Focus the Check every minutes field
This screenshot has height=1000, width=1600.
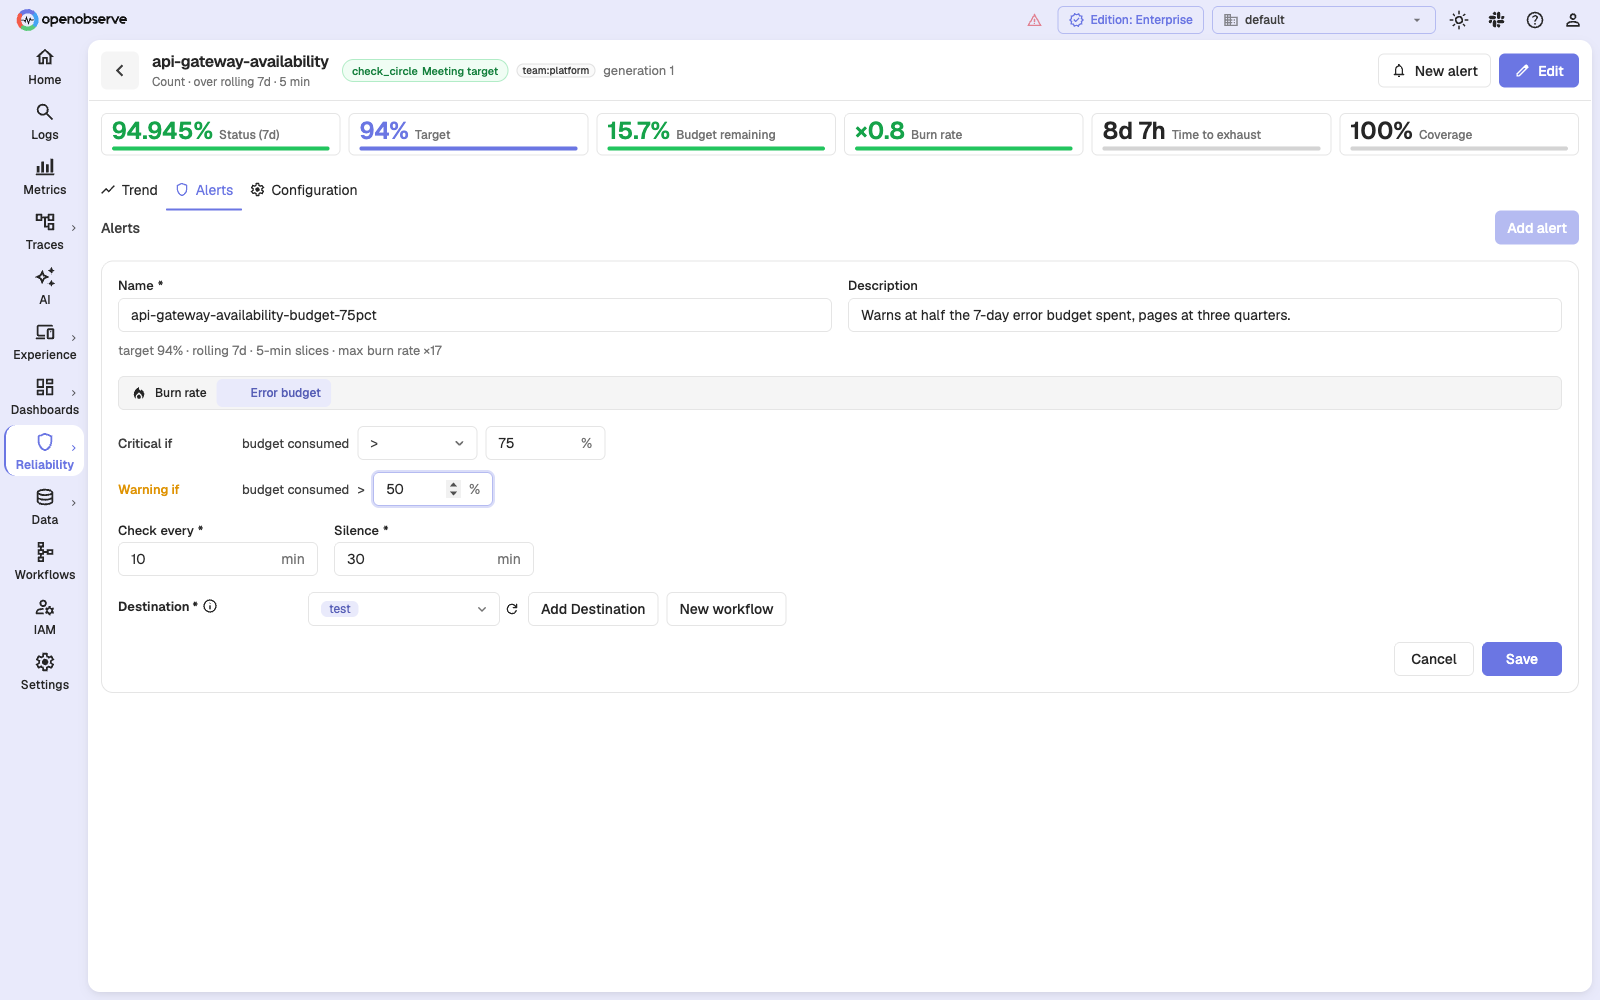coord(218,559)
